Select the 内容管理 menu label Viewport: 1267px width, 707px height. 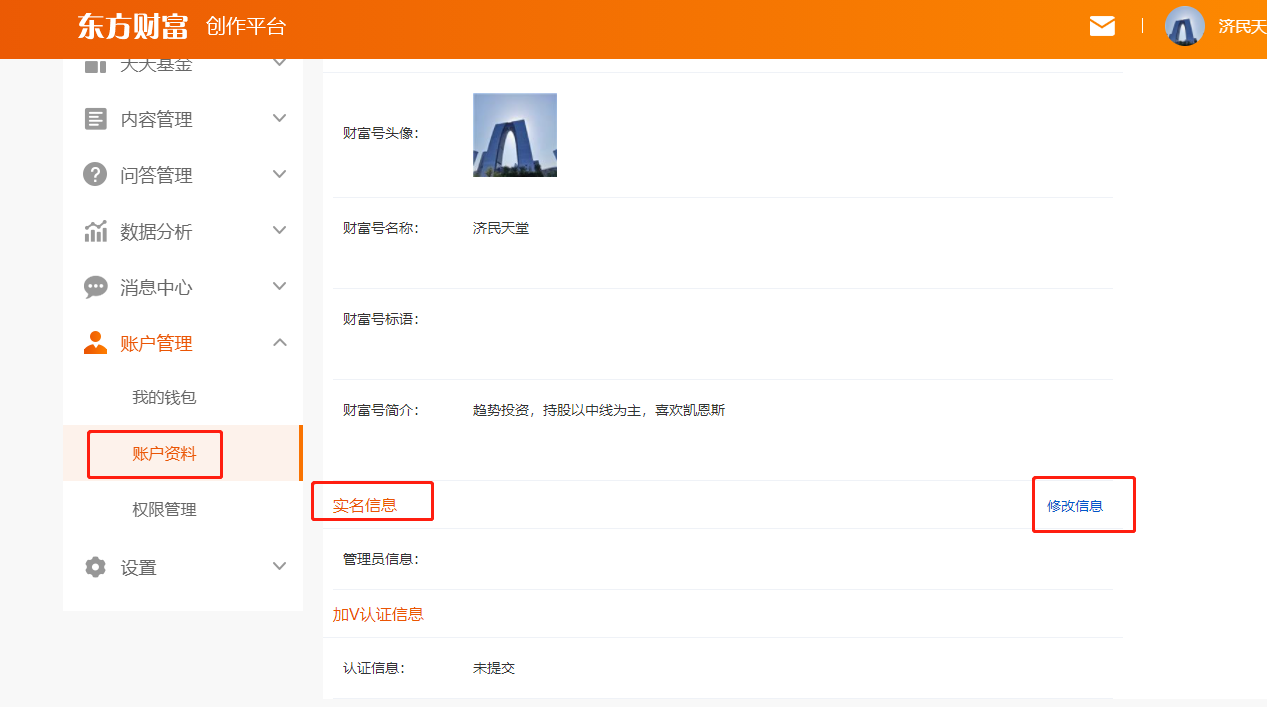156,120
